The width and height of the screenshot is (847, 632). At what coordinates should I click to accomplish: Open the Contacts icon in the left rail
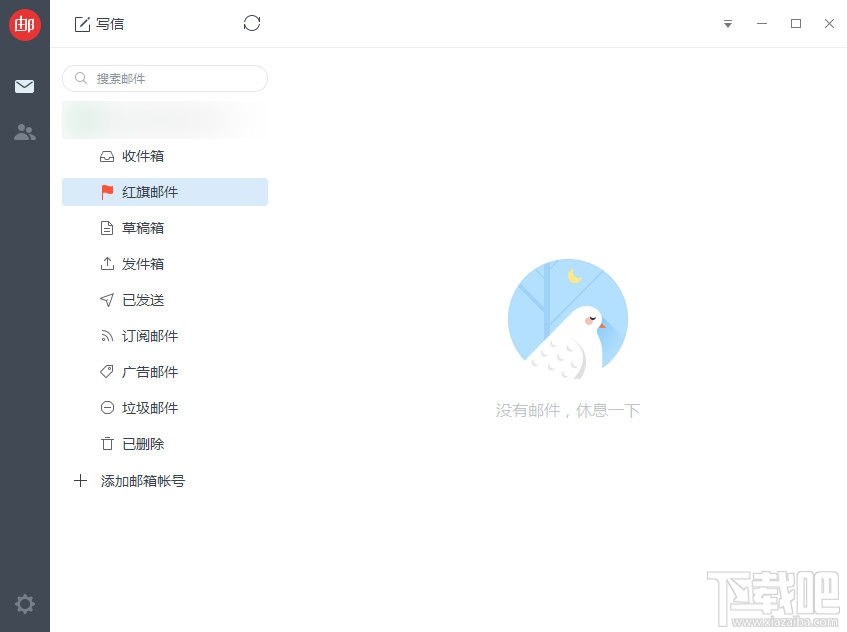(24, 132)
